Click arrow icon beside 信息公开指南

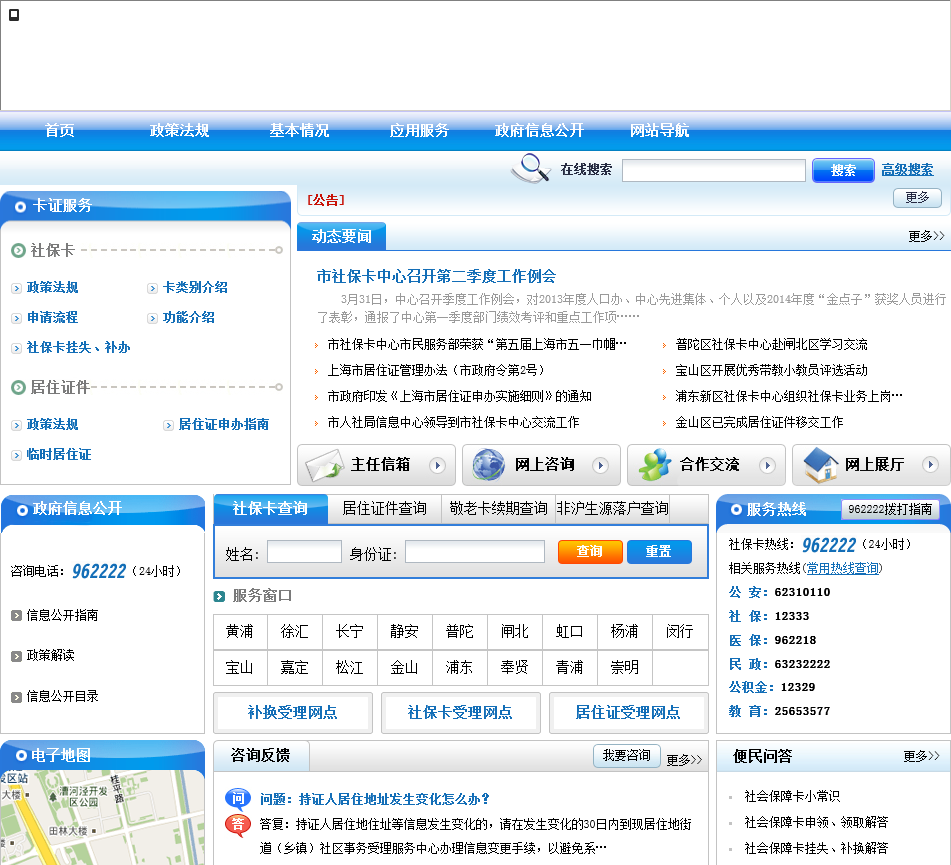point(16,615)
